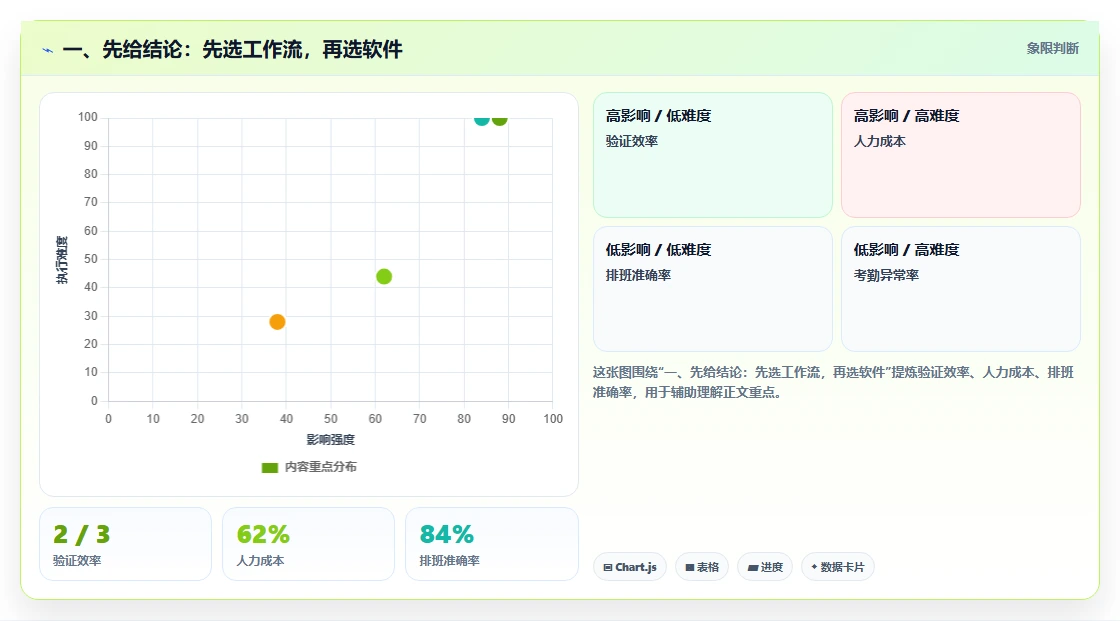Click the 排班准确率 text in the quadrant card
Viewport: 1120px width, 621px height.
[x=639, y=275]
